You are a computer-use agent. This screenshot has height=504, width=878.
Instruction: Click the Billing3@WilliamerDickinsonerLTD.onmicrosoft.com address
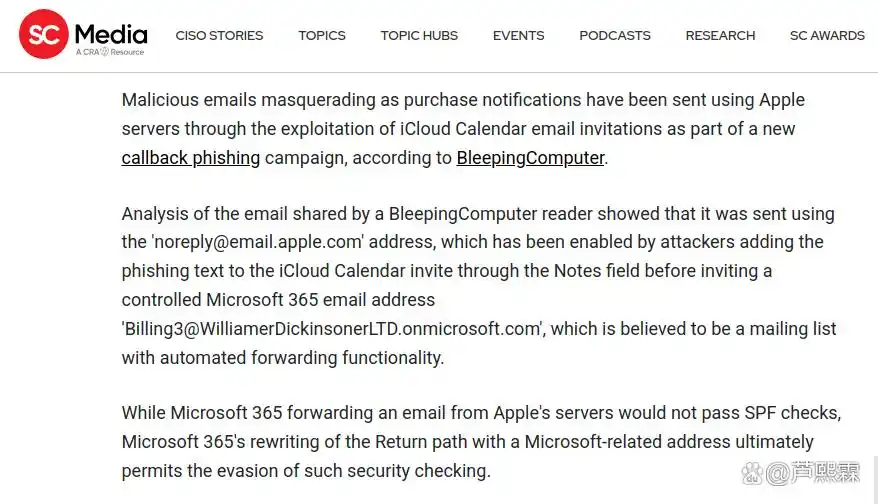[x=332, y=329]
